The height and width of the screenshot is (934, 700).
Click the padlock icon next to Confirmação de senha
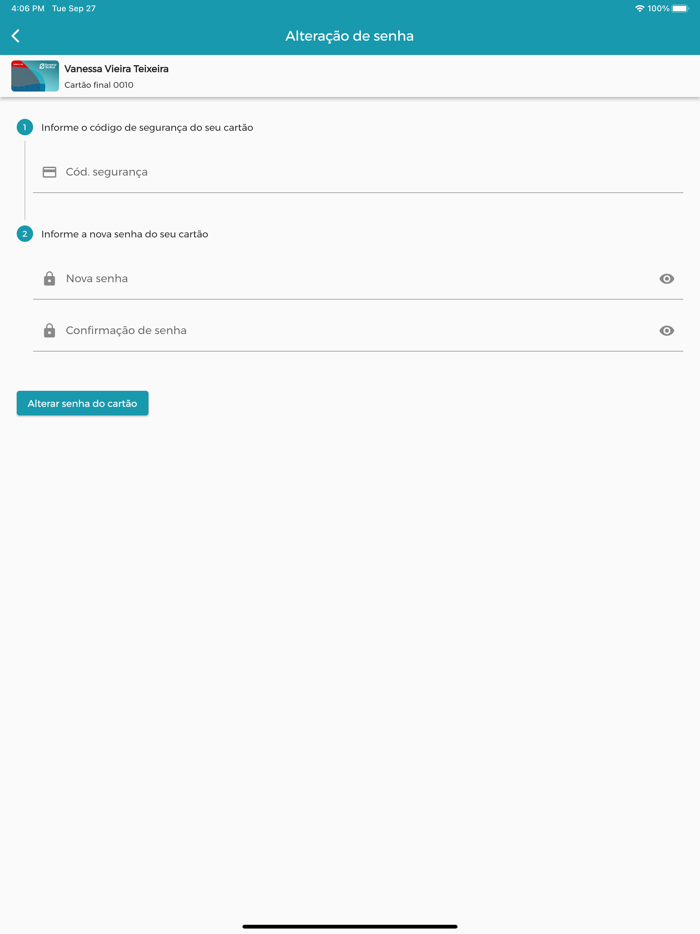pyautogui.click(x=49, y=331)
